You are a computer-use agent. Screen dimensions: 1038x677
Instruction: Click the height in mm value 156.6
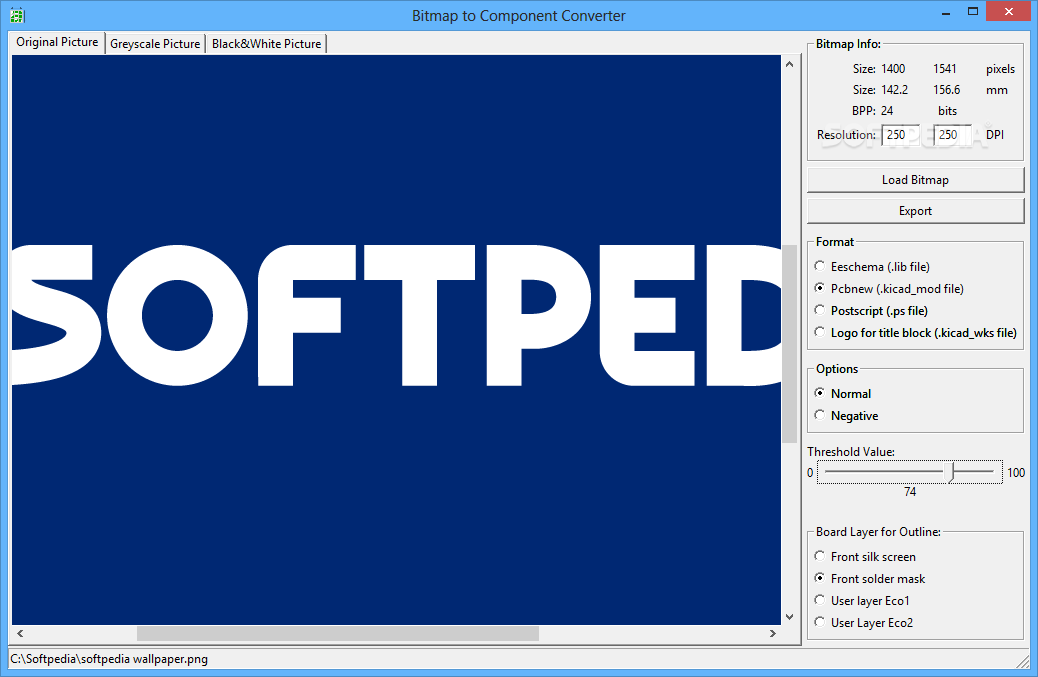coord(947,90)
